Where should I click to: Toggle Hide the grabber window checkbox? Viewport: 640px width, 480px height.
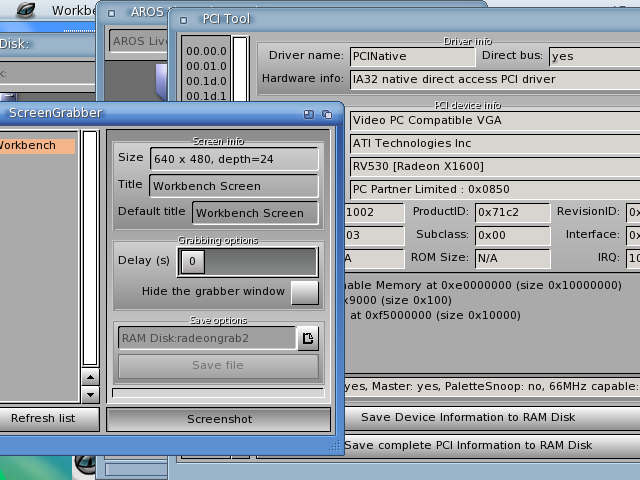tap(305, 292)
